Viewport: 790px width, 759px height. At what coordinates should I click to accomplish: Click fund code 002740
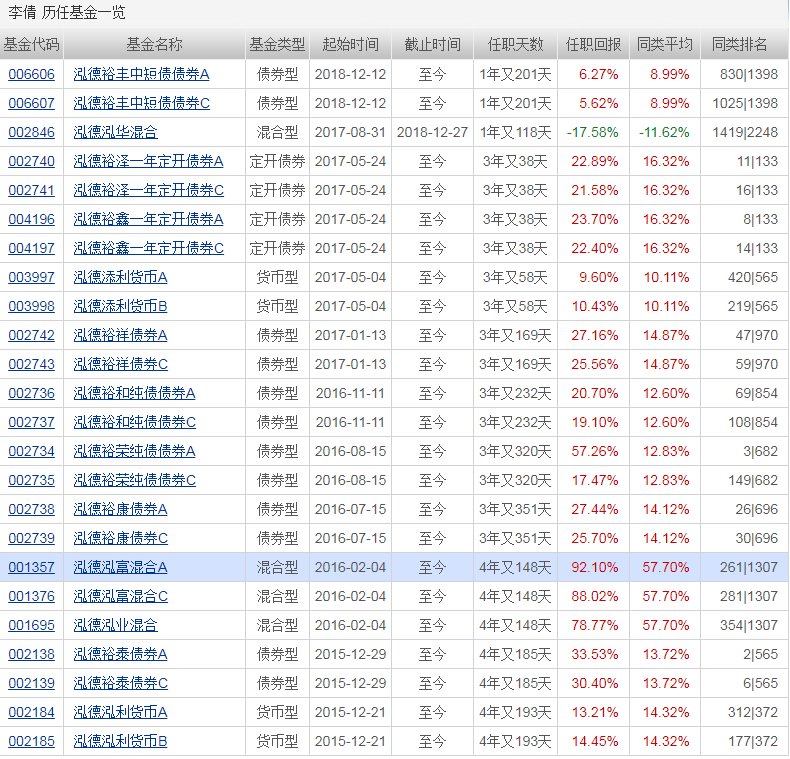(31, 161)
